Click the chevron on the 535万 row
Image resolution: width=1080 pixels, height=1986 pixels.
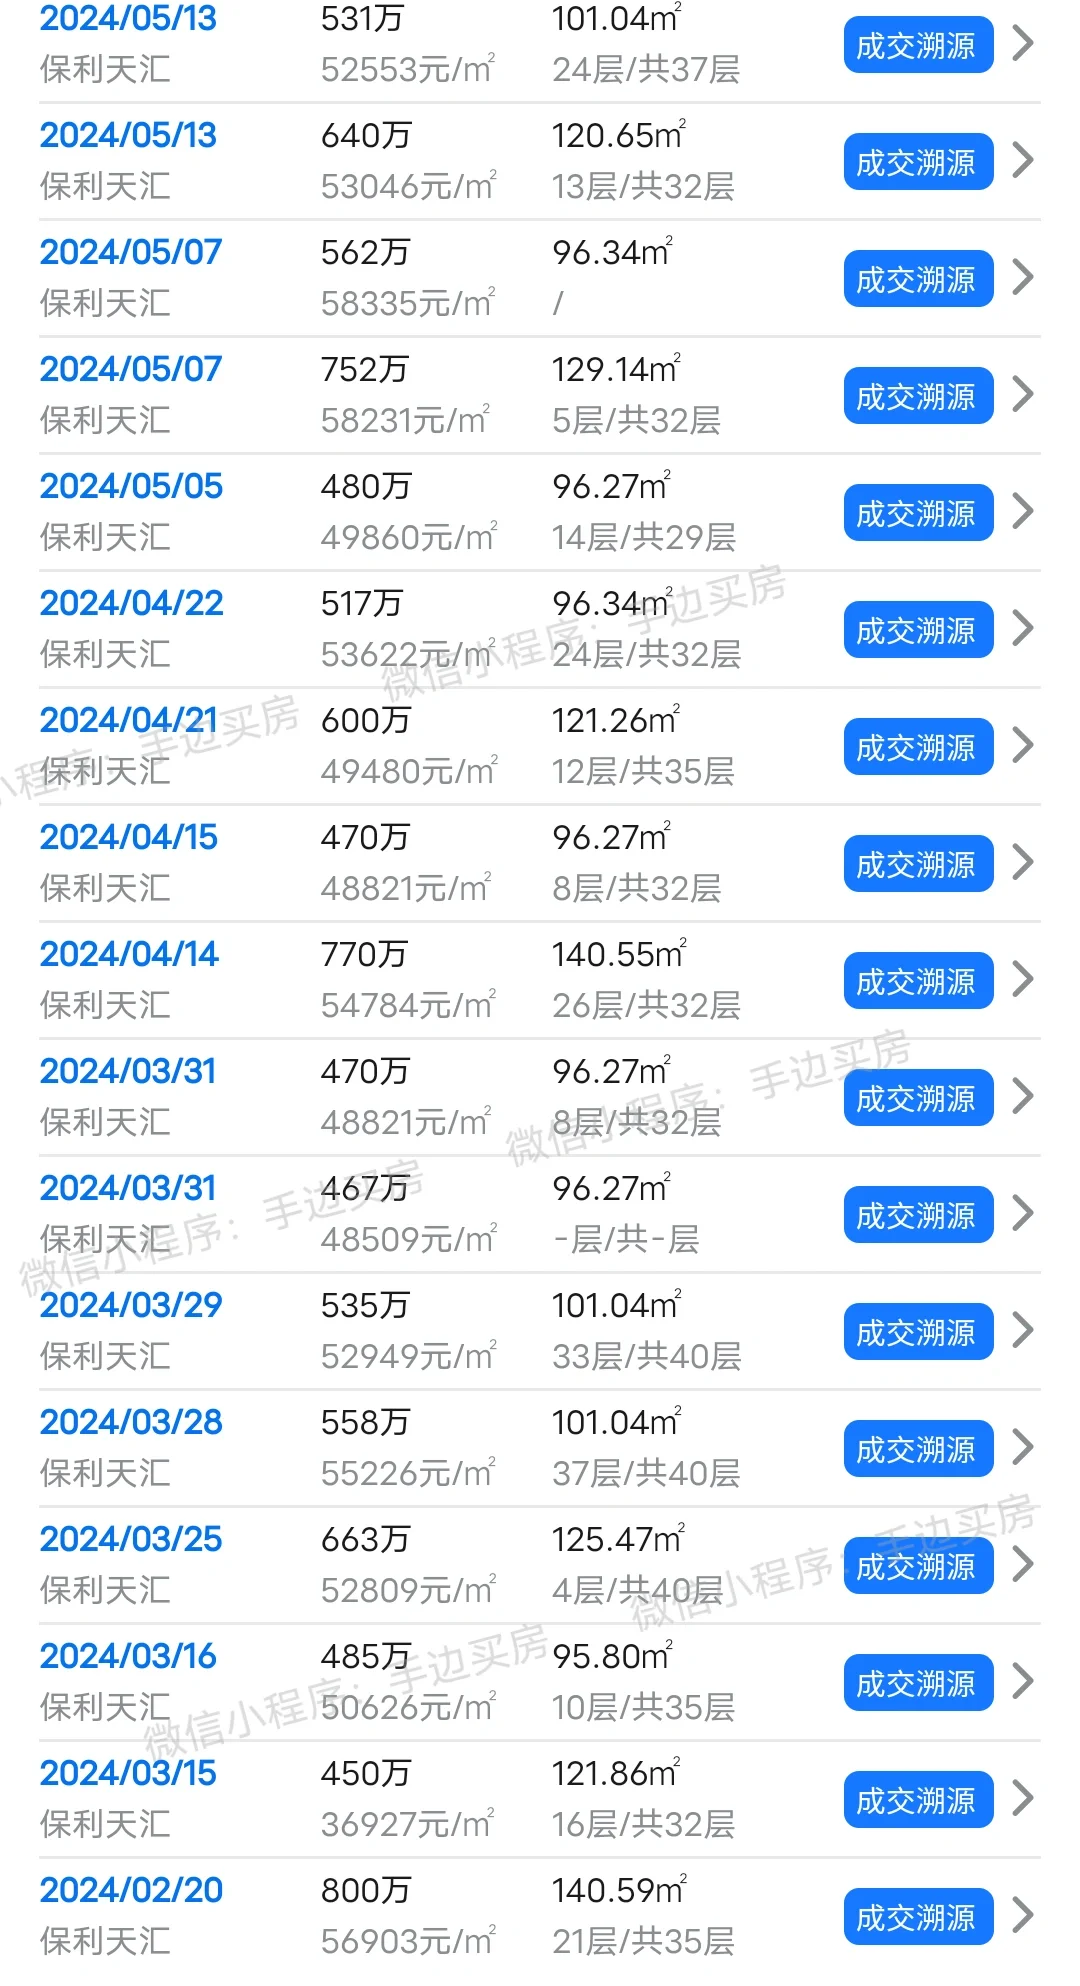[1022, 1330]
